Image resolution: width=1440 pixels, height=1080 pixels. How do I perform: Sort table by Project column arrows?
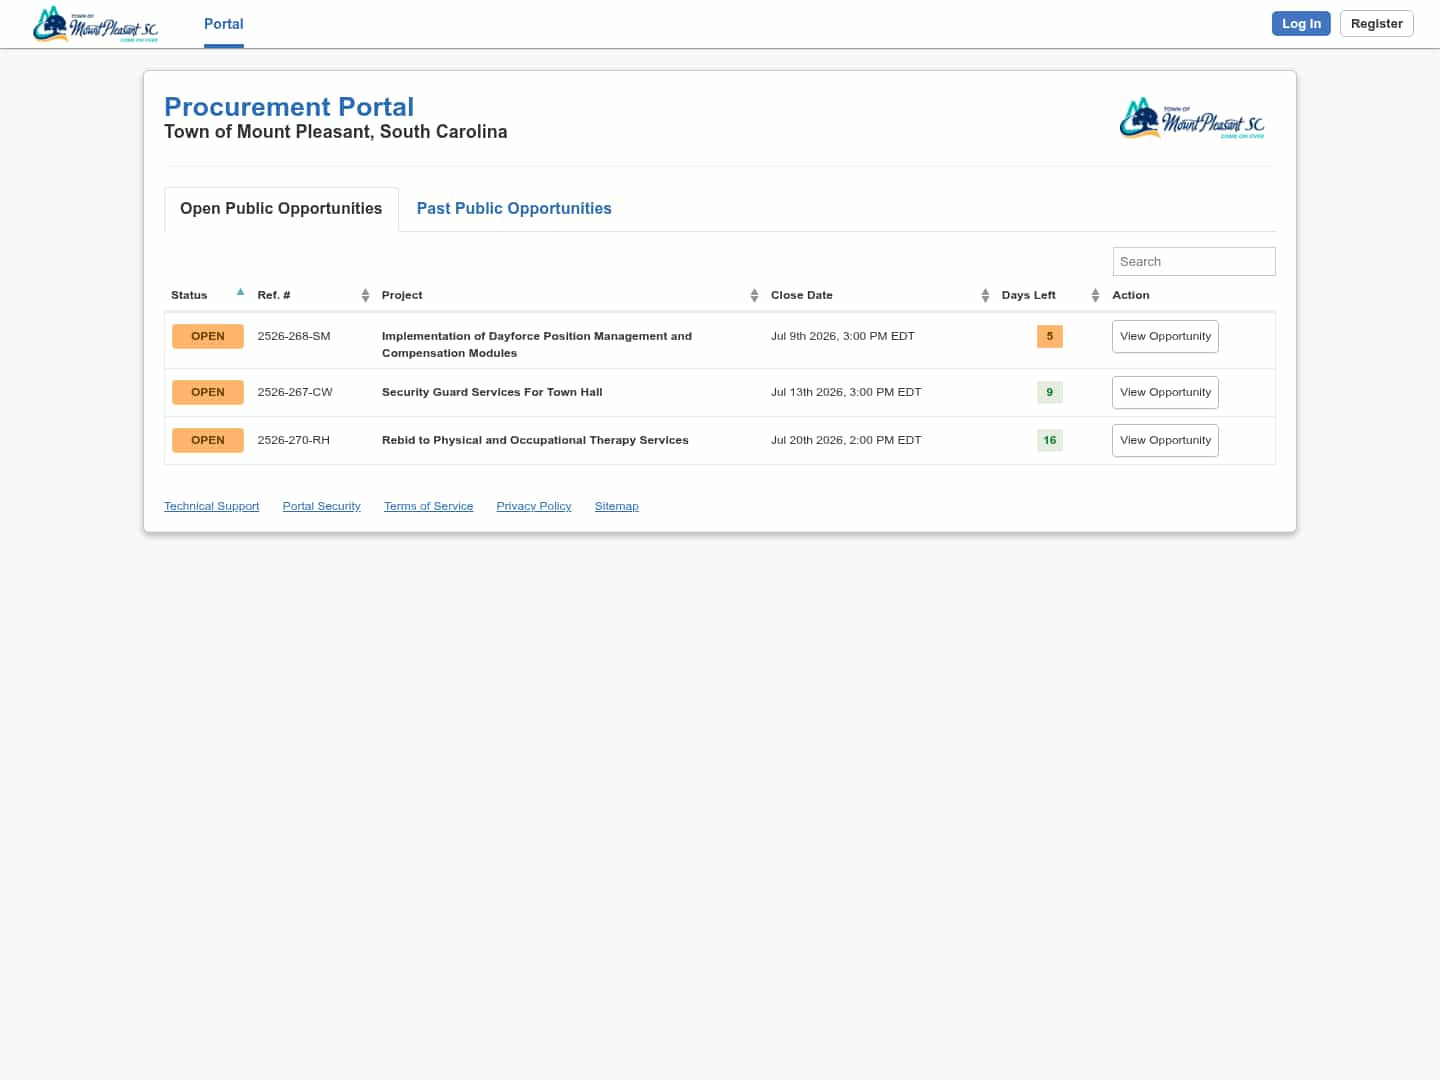(x=754, y=295)
